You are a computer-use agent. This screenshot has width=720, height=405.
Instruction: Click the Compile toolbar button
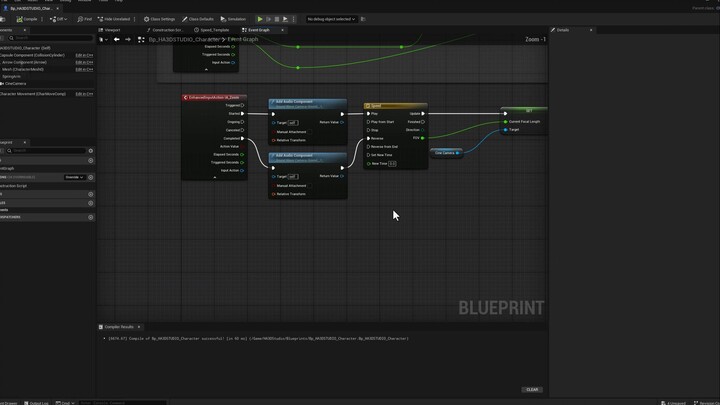coord(27,19)
